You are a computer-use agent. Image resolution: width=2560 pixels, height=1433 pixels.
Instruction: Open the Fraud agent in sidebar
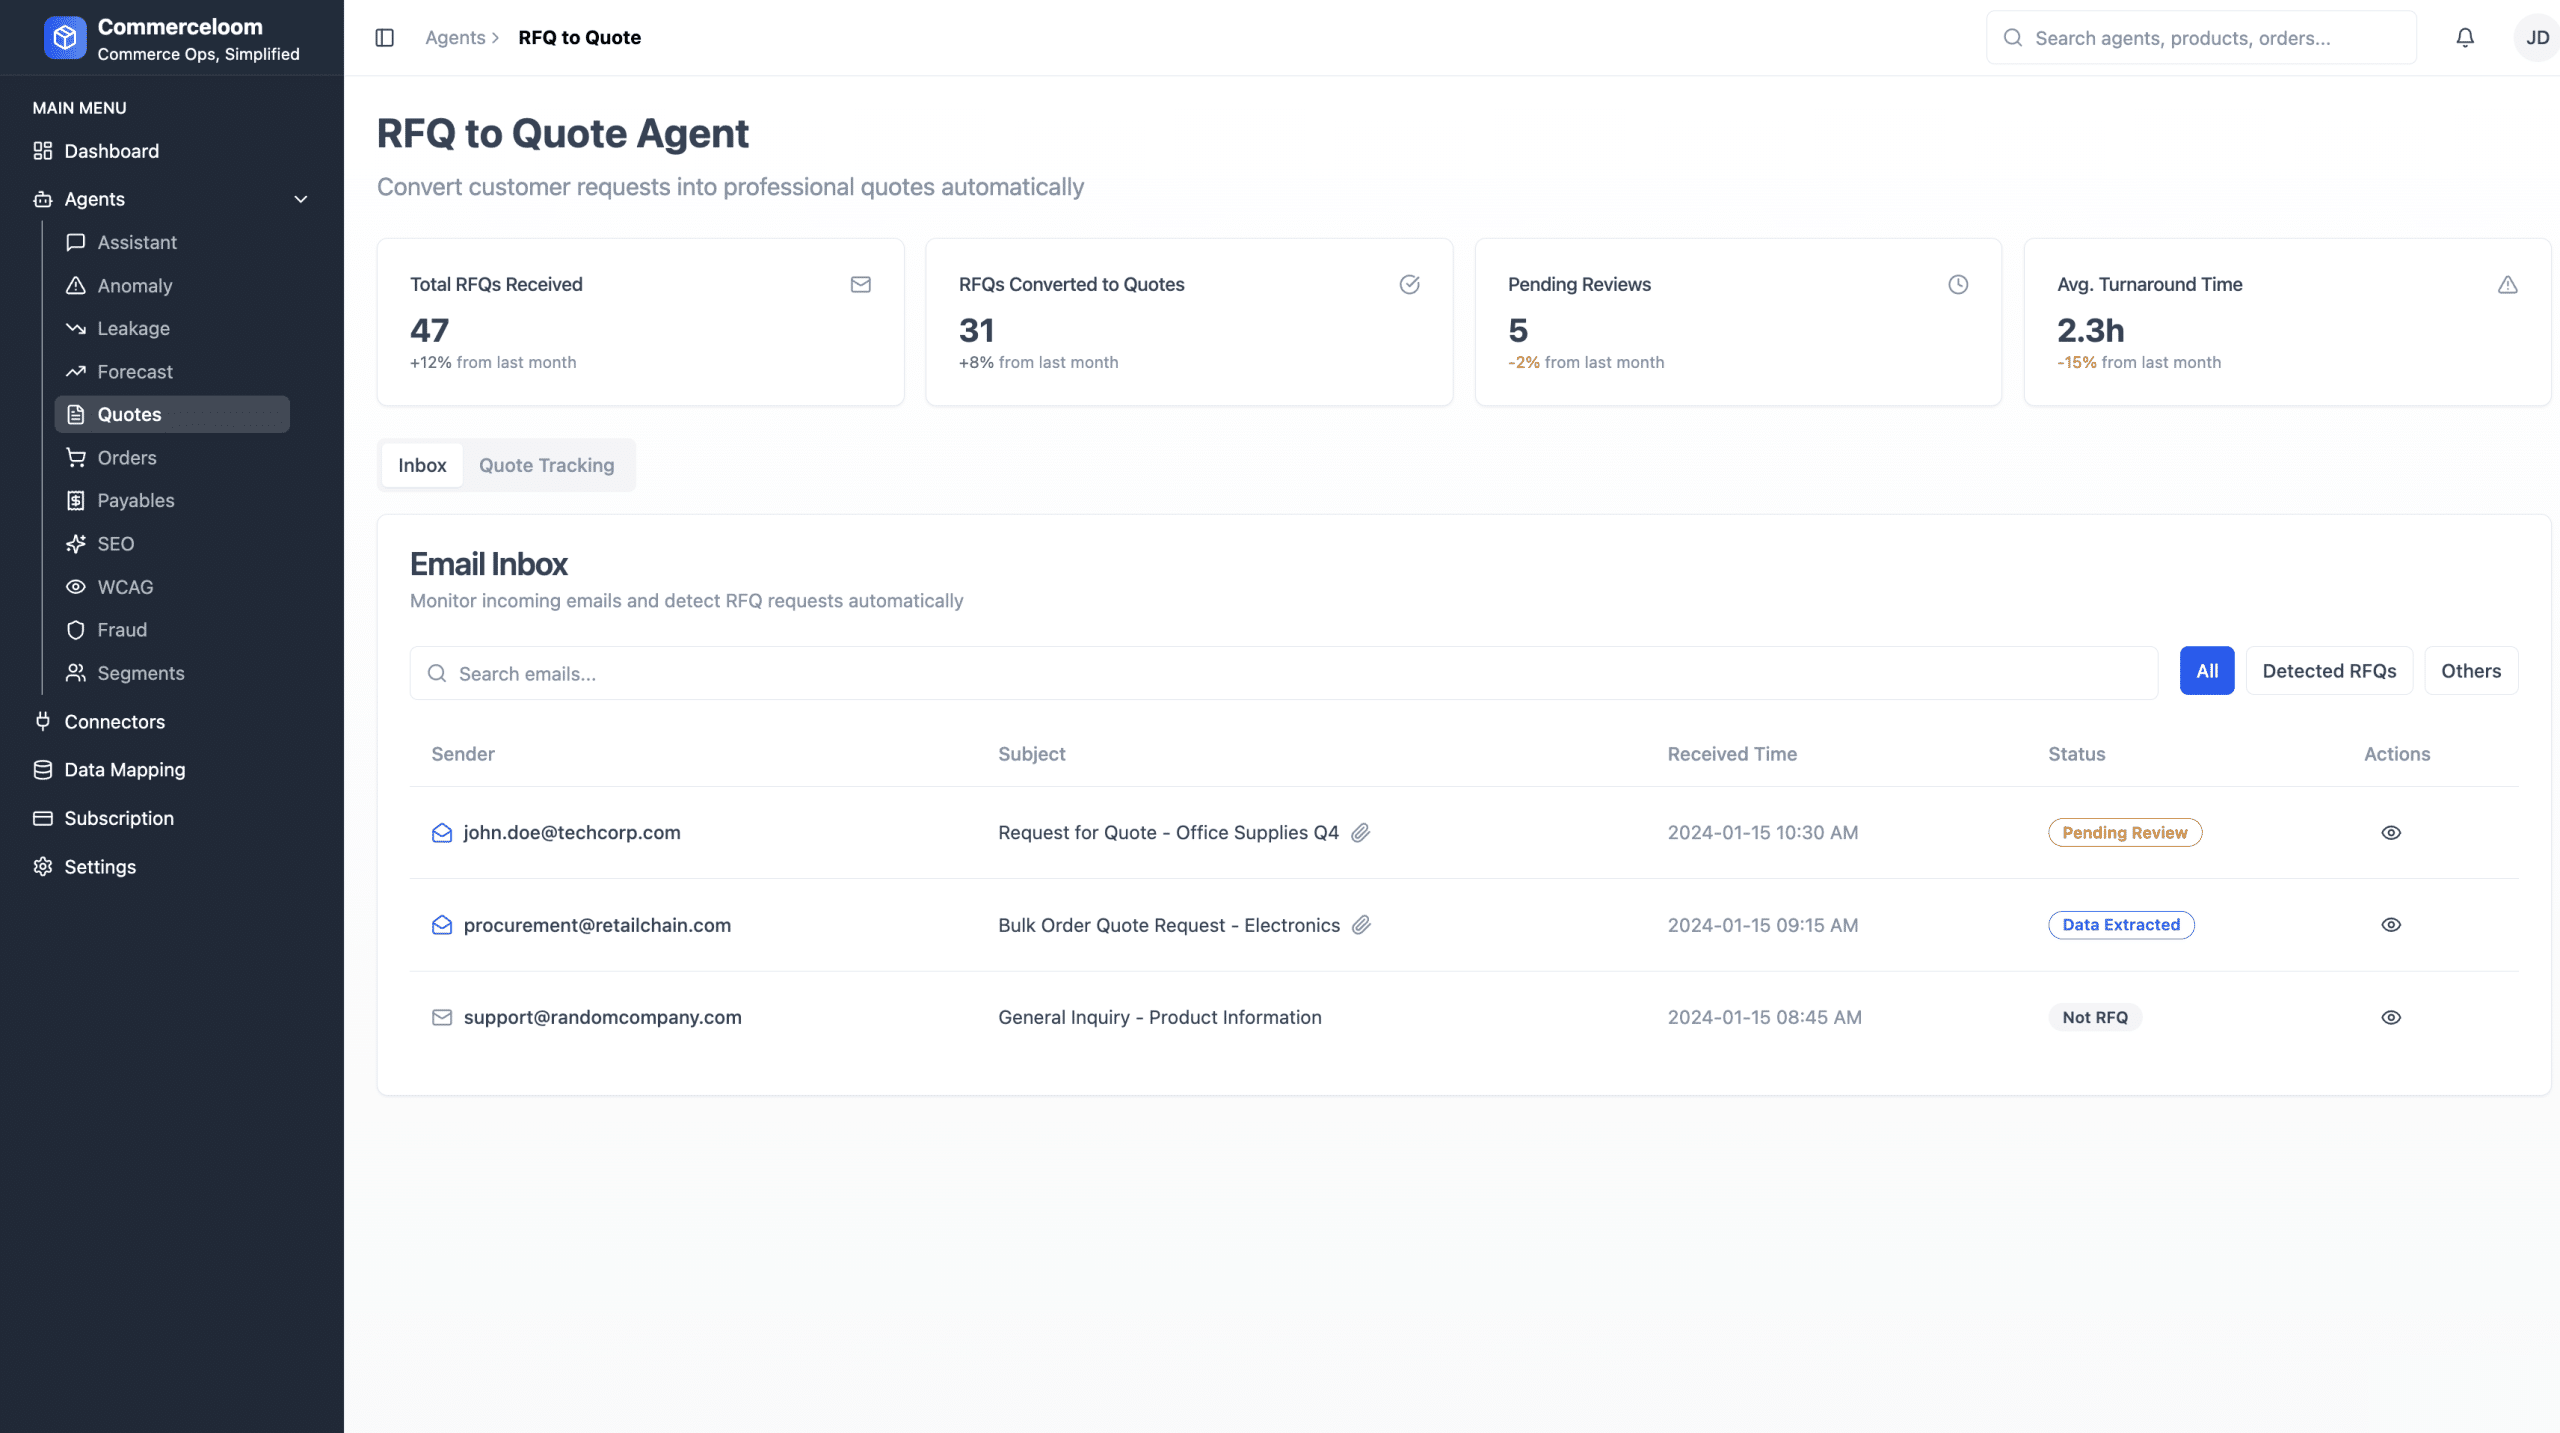(122, 630)
